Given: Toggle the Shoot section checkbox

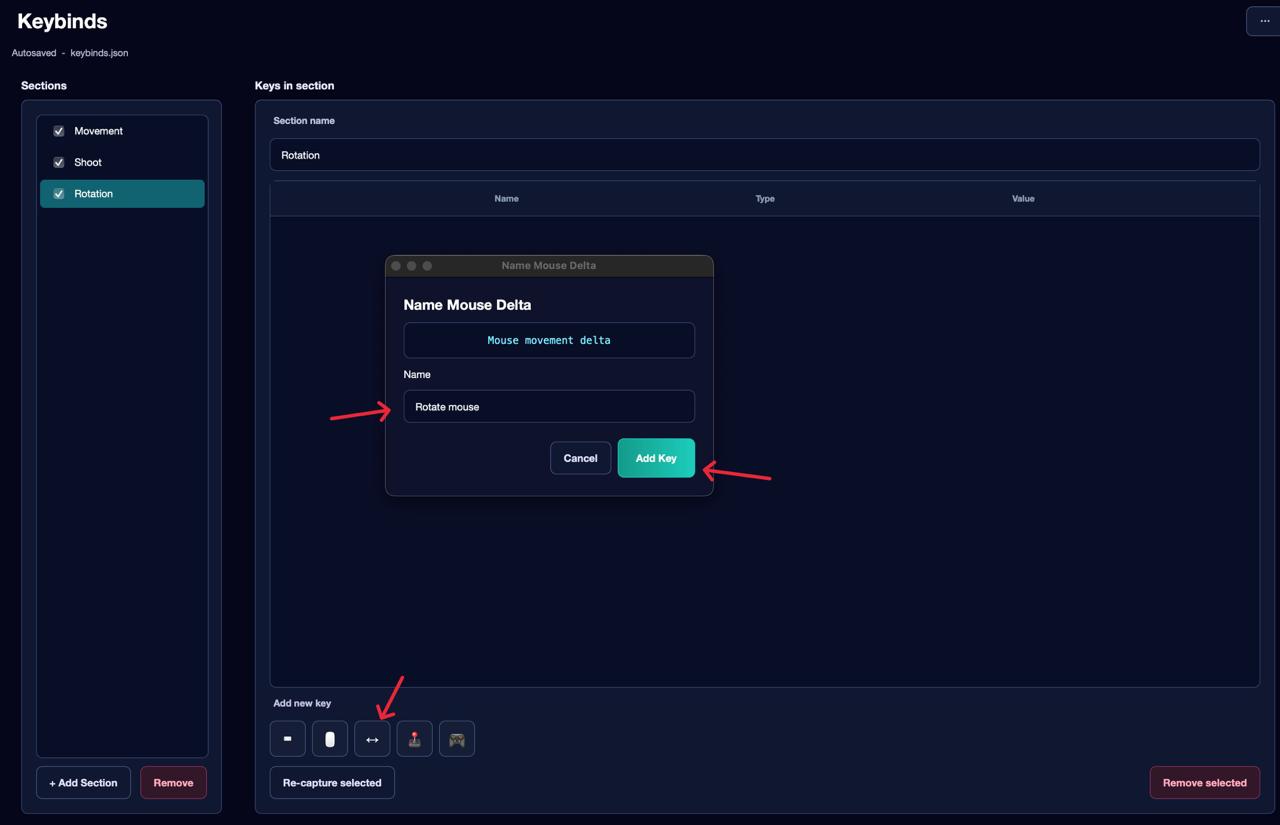Looking at the screenshot, I should [x=59, y=162].
